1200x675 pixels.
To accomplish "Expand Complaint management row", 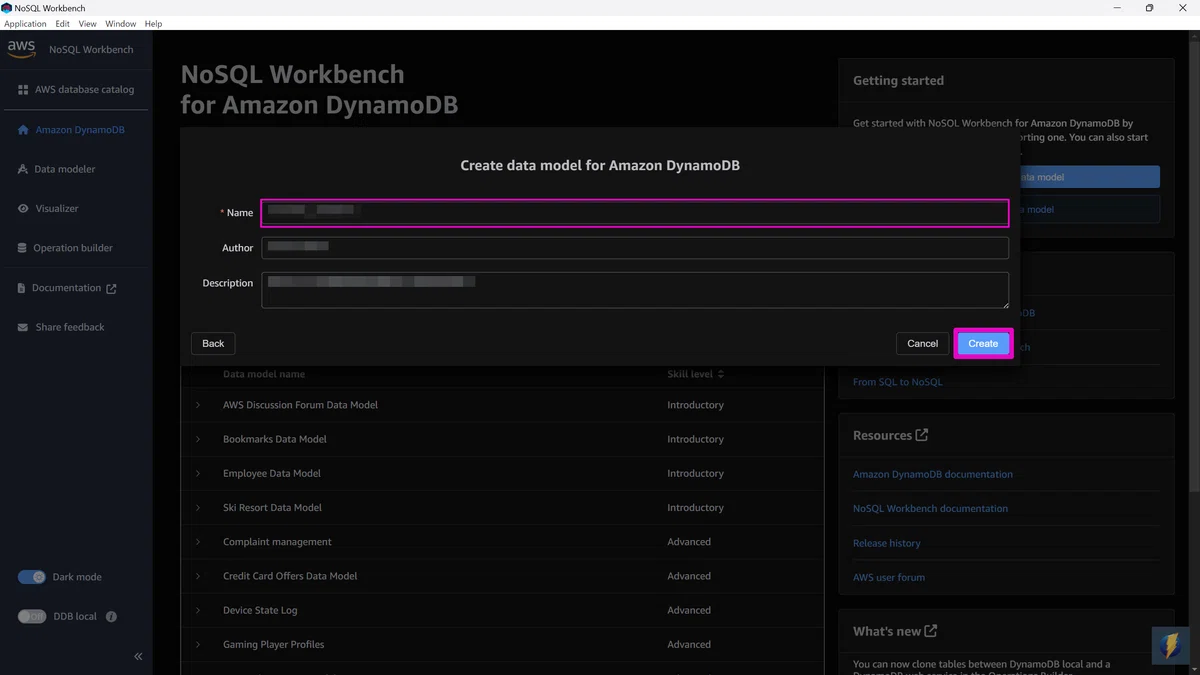I will [x=198, y=542].
